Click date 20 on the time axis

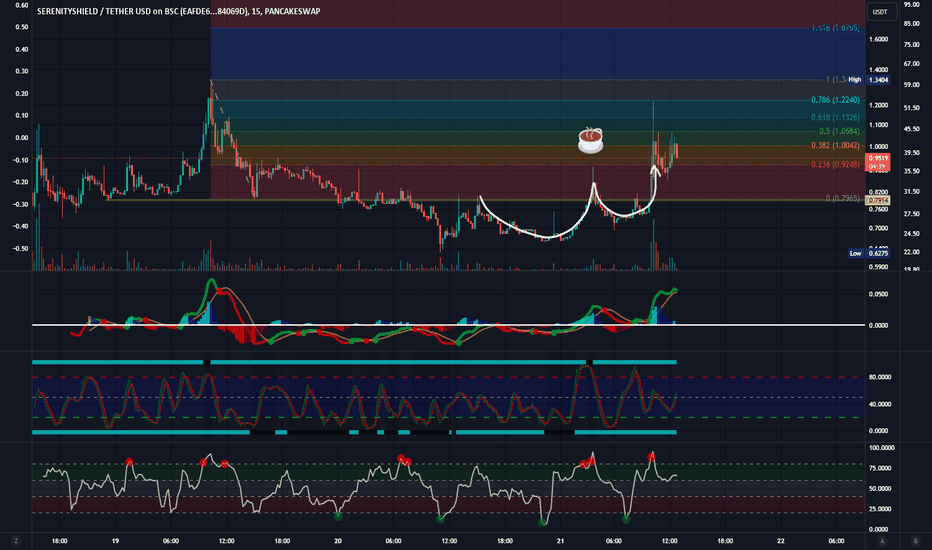[x=338, y=541]
